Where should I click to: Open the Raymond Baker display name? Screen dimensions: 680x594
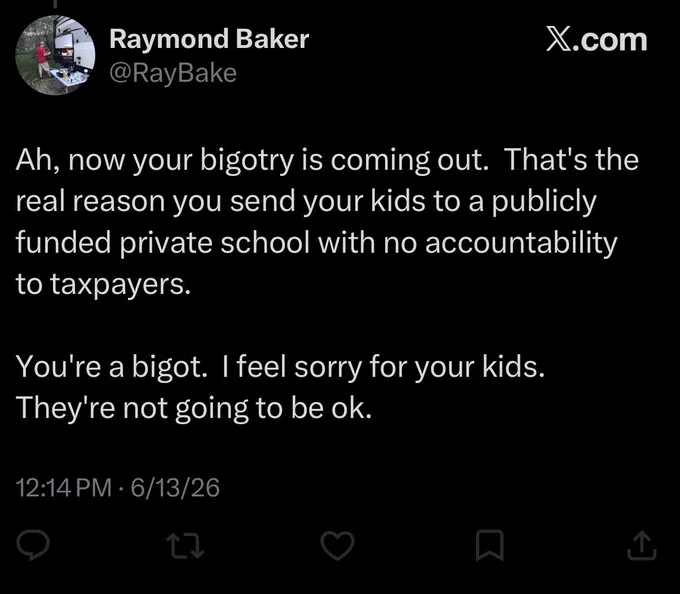209,39
